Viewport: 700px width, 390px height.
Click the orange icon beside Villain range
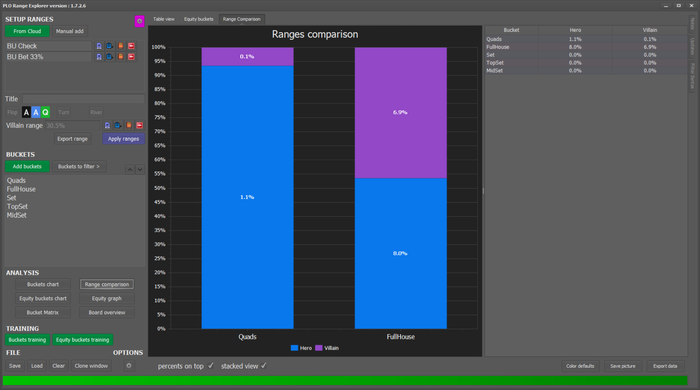tap(129, 125)
